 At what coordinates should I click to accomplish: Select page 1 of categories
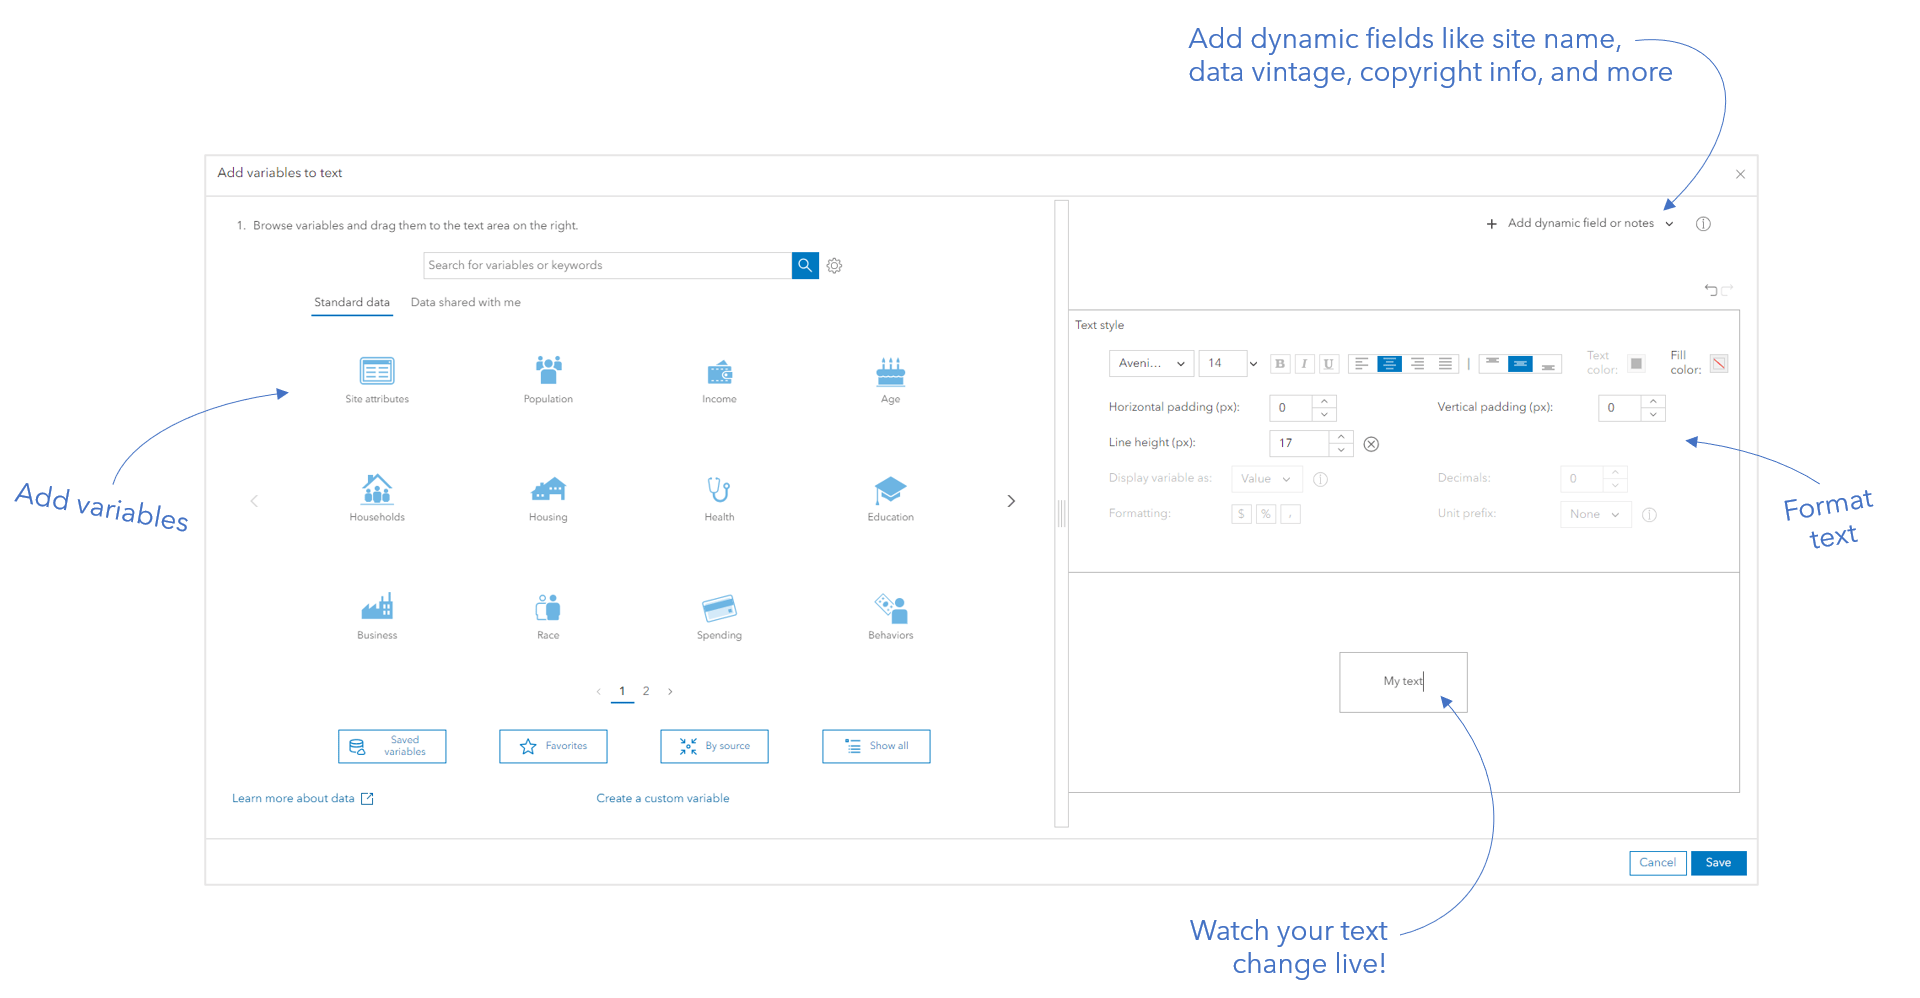pyautogui.click(x=622, y=692)
